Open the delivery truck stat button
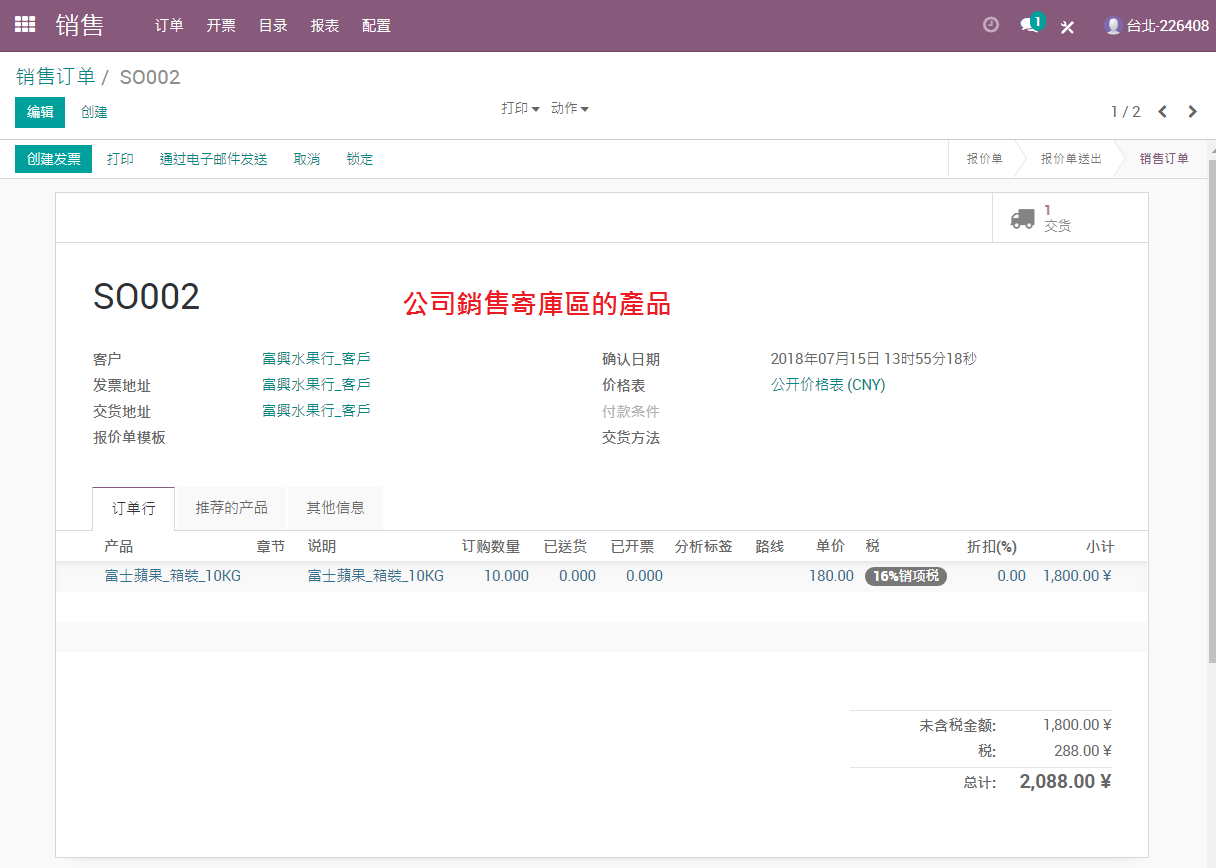Image resolution: width=1216 pixels, height=868 pixels. pos(1070,218)
